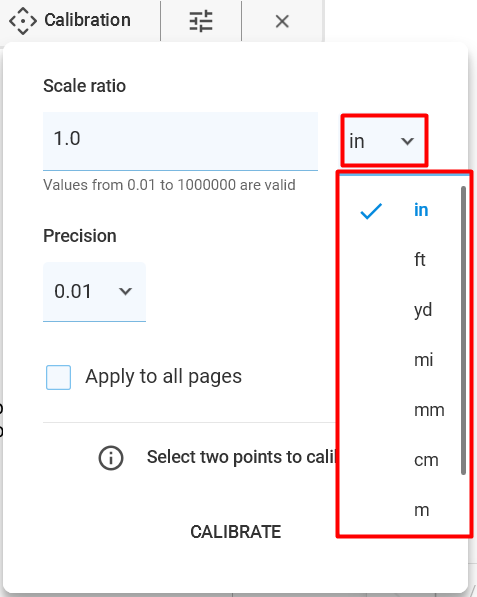Screen dimensions: 477x597
Task: Enable Apply to all pages checkbox
Action: click(58, 377)
